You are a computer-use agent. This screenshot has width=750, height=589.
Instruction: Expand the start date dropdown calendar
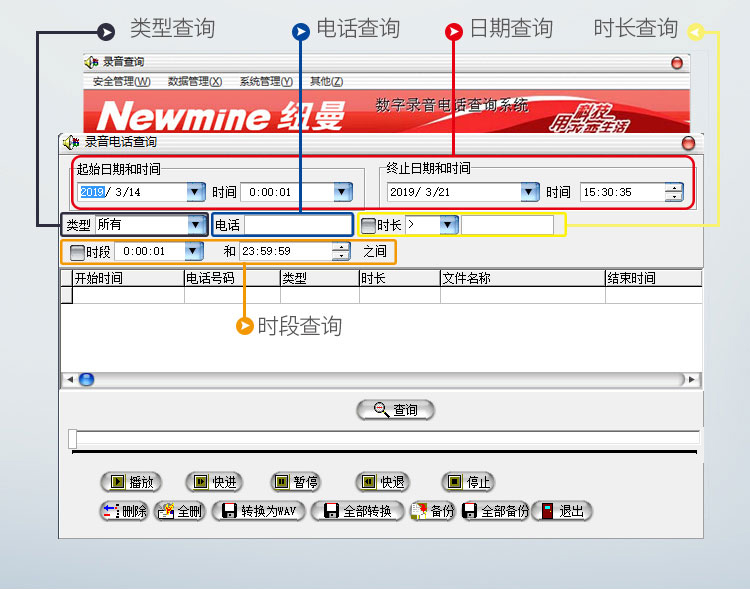(x=195, y=192)
